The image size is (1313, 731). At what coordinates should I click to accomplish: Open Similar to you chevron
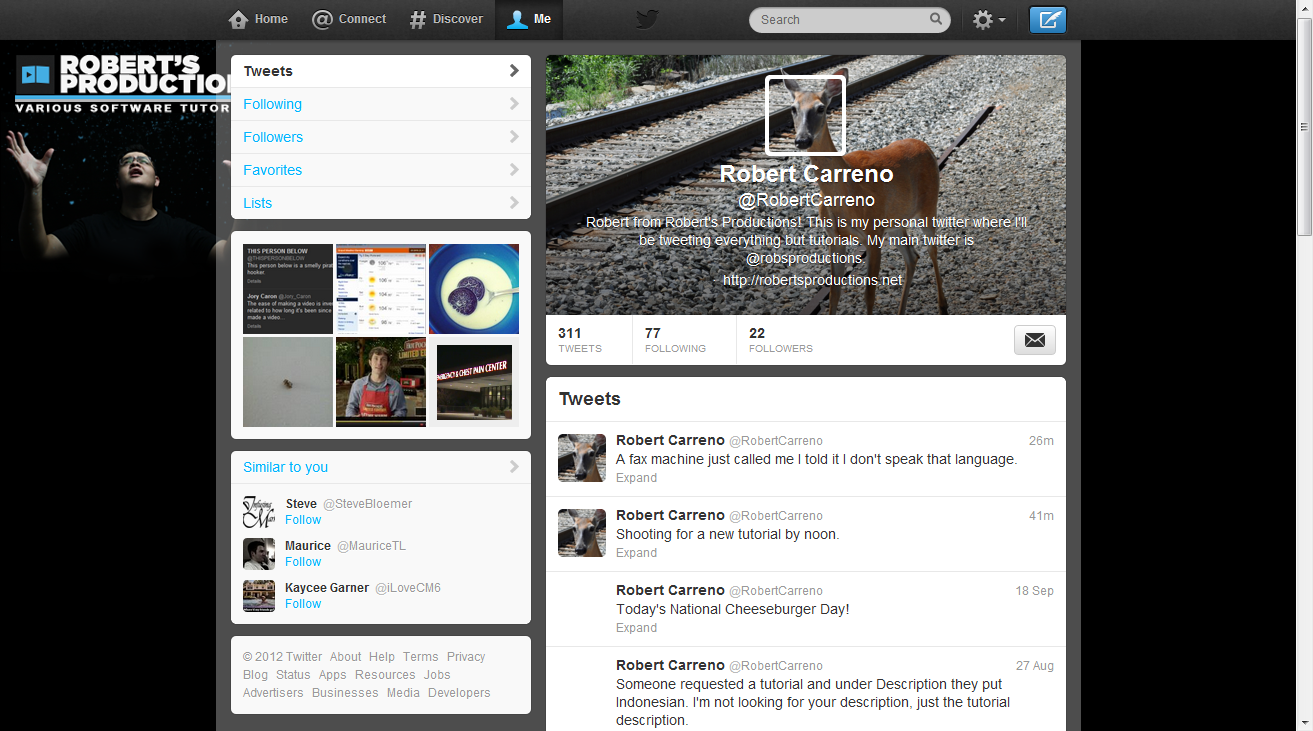[514, 467]
